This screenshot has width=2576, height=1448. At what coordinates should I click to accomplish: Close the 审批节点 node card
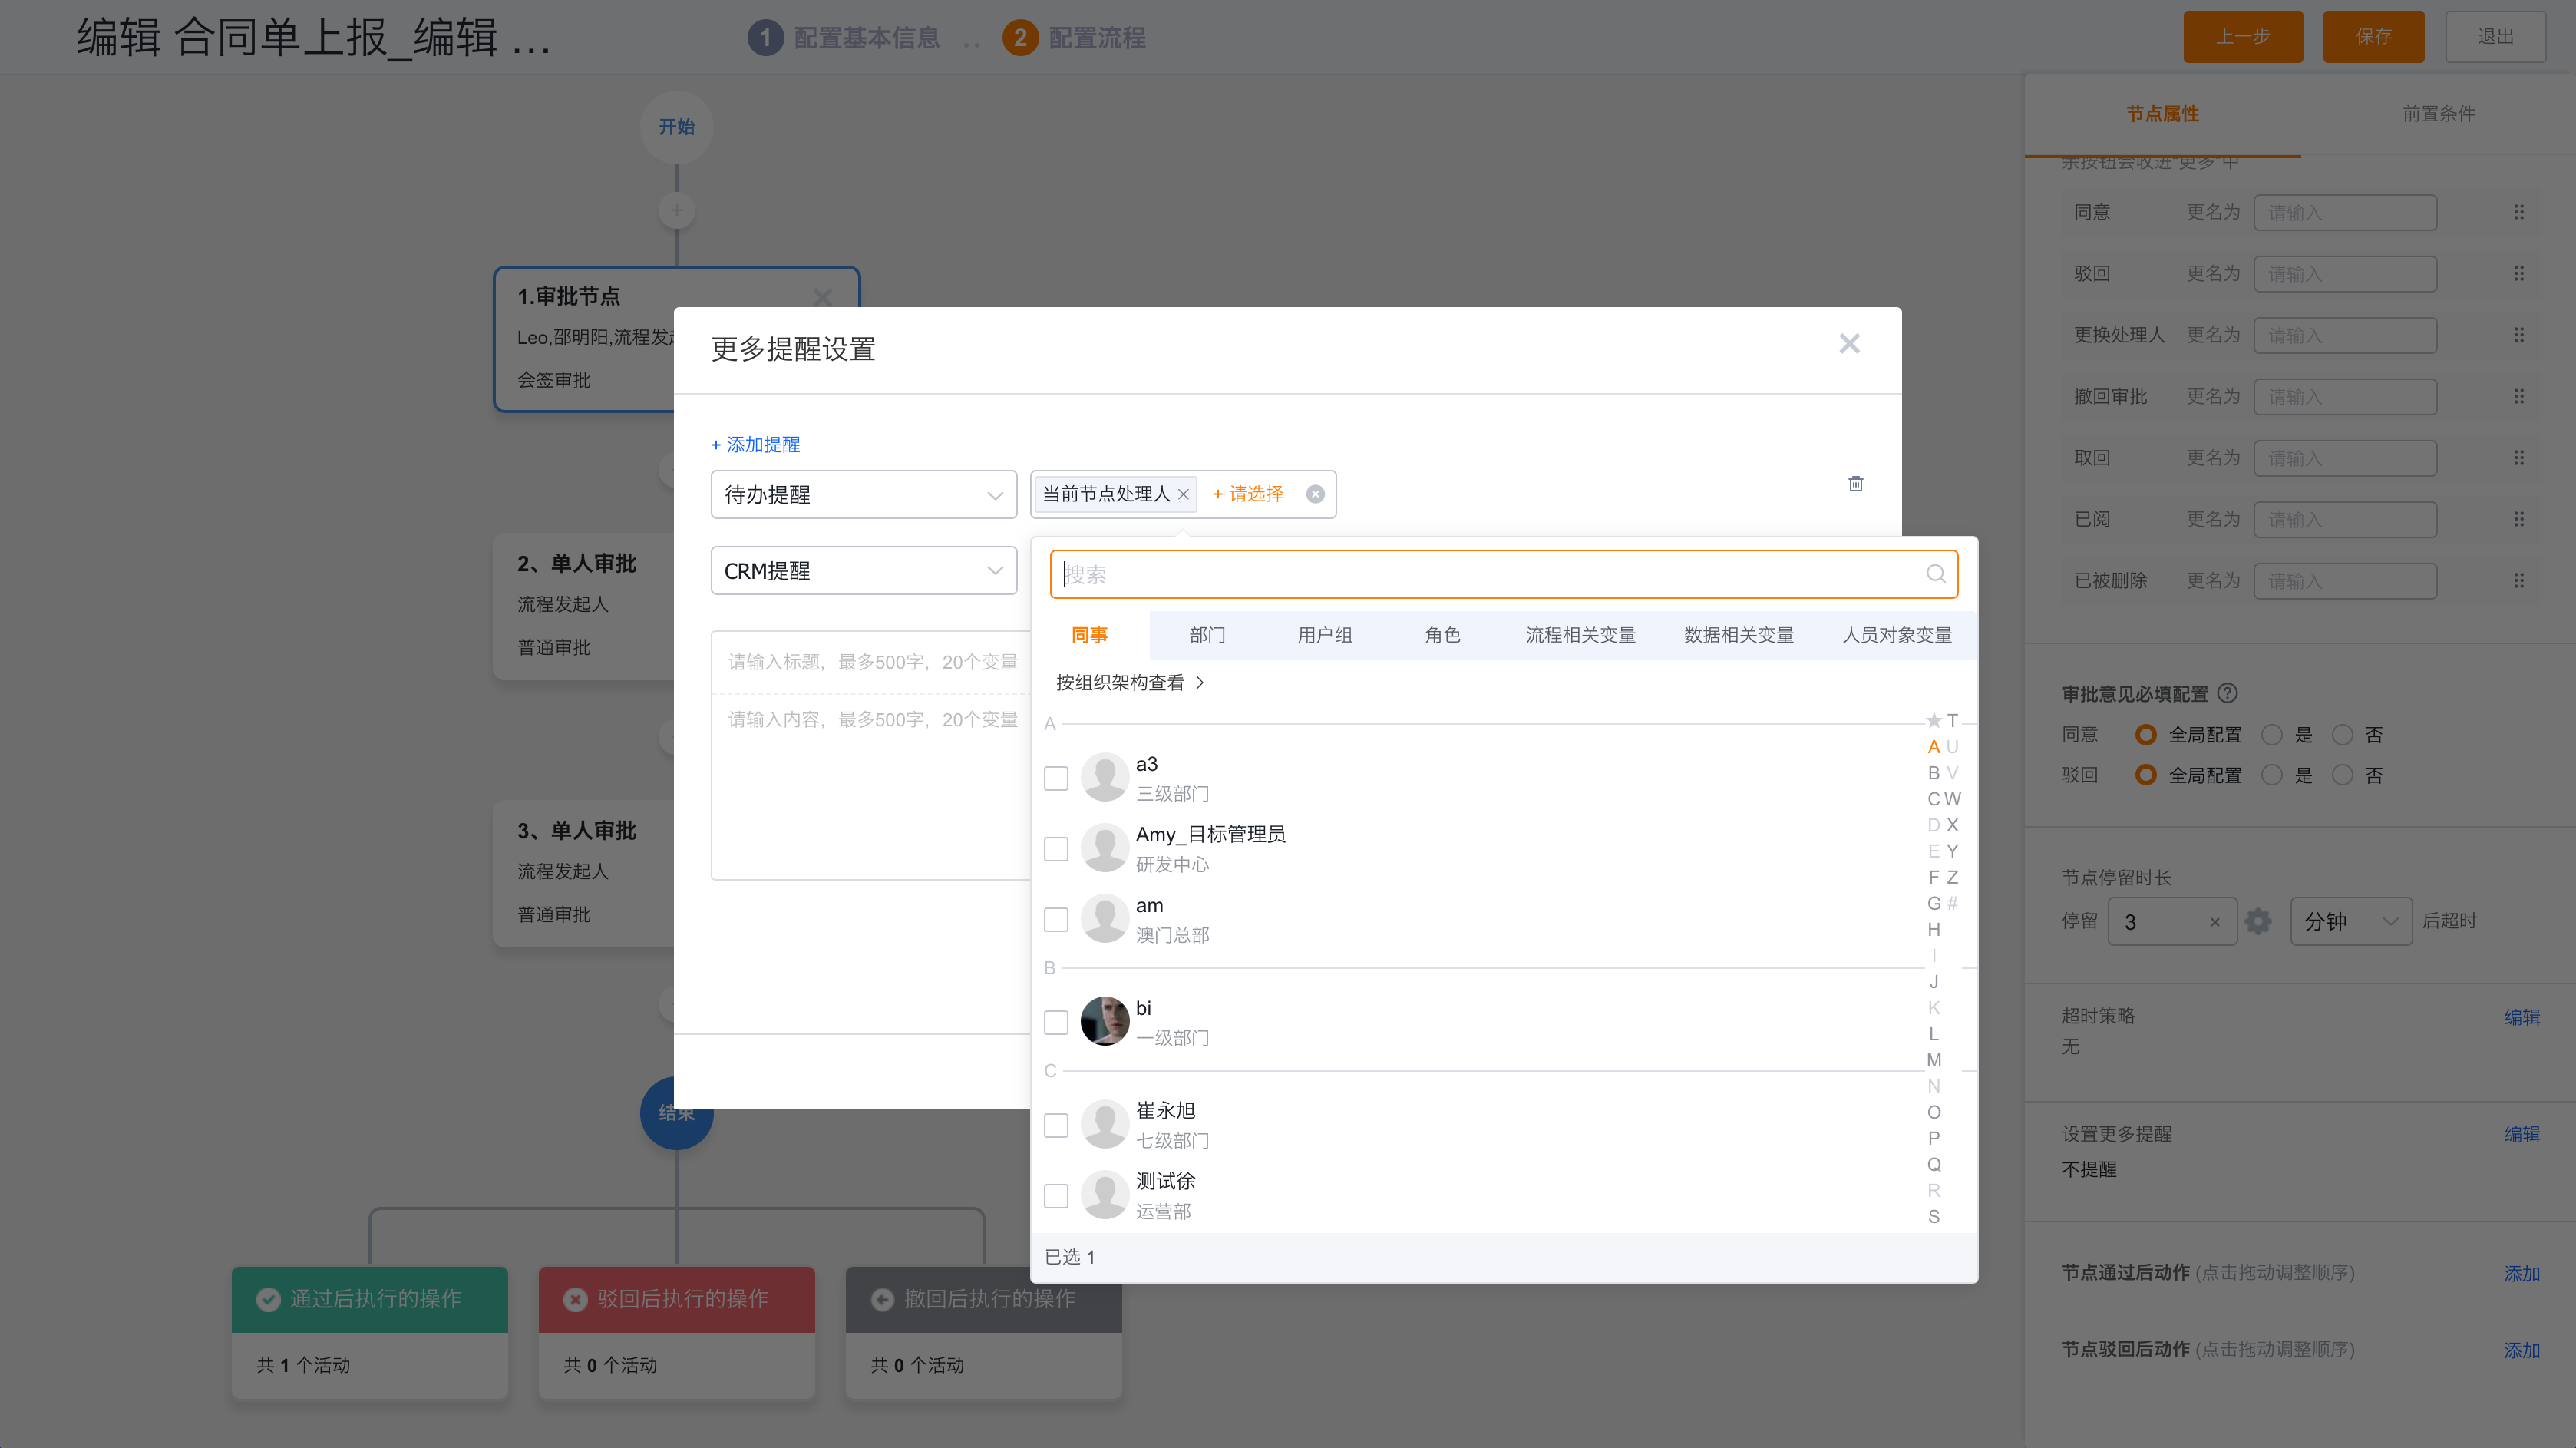click(823, 297)
